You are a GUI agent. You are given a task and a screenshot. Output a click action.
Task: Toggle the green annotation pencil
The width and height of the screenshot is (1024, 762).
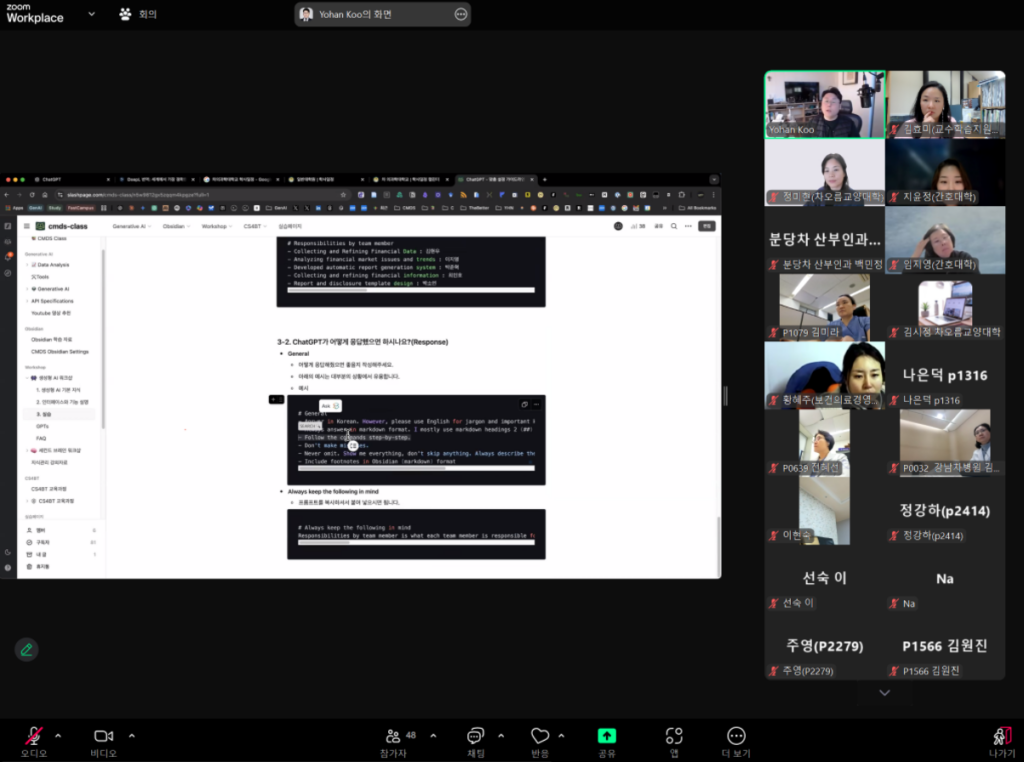click(27, 649)
